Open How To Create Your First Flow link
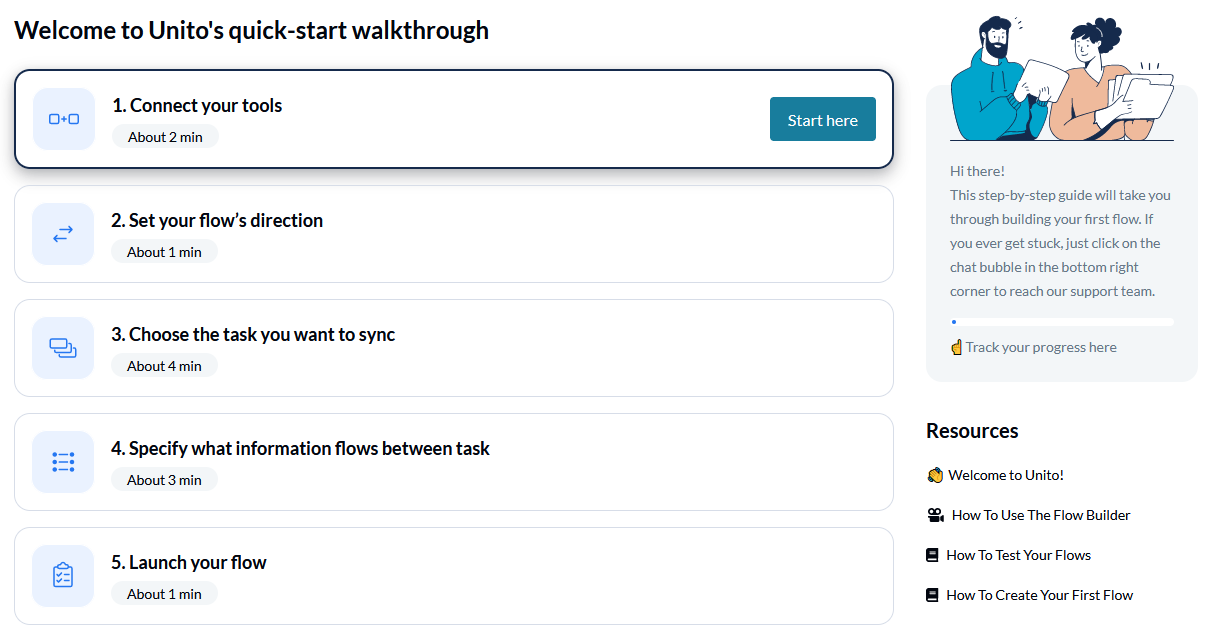Screen dimensions: 1210x633 click(x=1039, y=595)
